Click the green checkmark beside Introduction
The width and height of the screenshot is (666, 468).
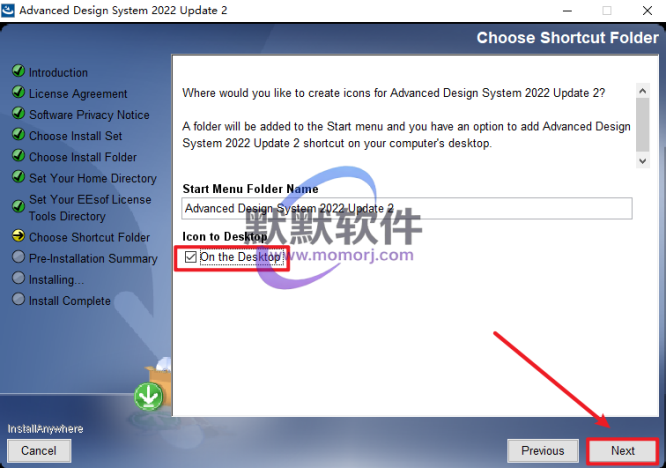18,70
